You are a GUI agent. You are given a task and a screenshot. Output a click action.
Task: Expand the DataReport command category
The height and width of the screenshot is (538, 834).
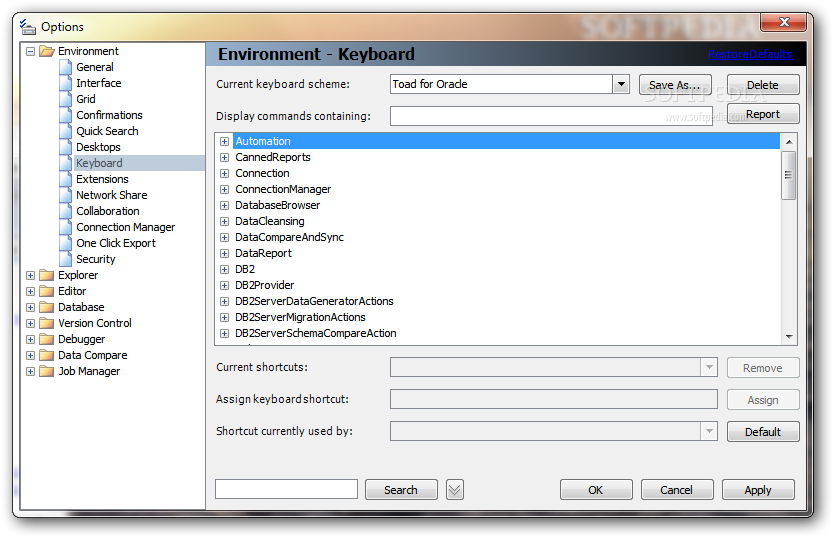224,253
